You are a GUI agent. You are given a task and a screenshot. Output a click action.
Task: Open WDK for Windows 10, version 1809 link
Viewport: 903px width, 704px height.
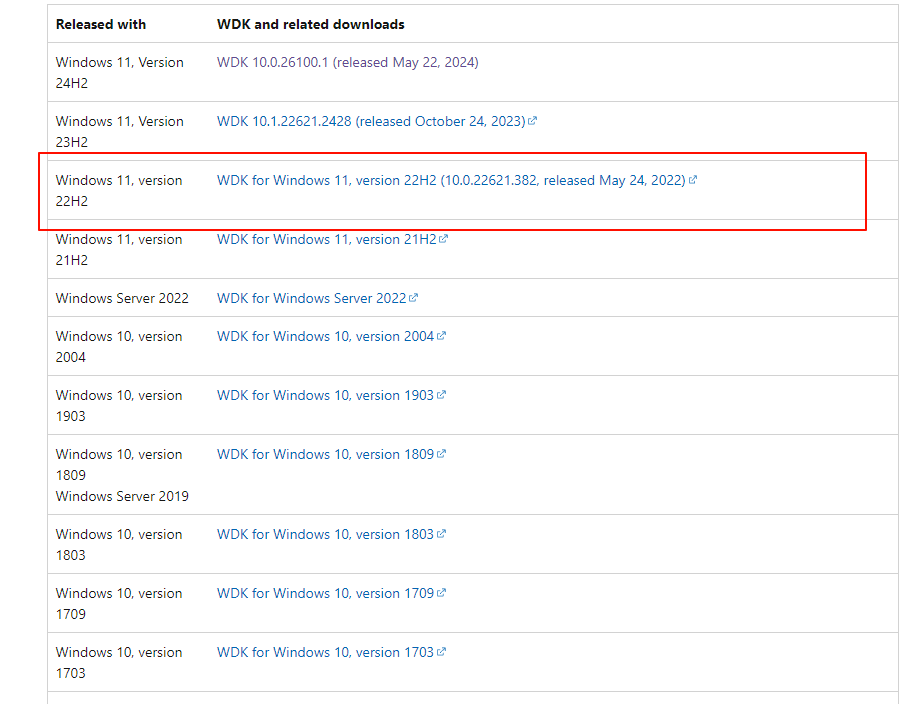(325, 454)
